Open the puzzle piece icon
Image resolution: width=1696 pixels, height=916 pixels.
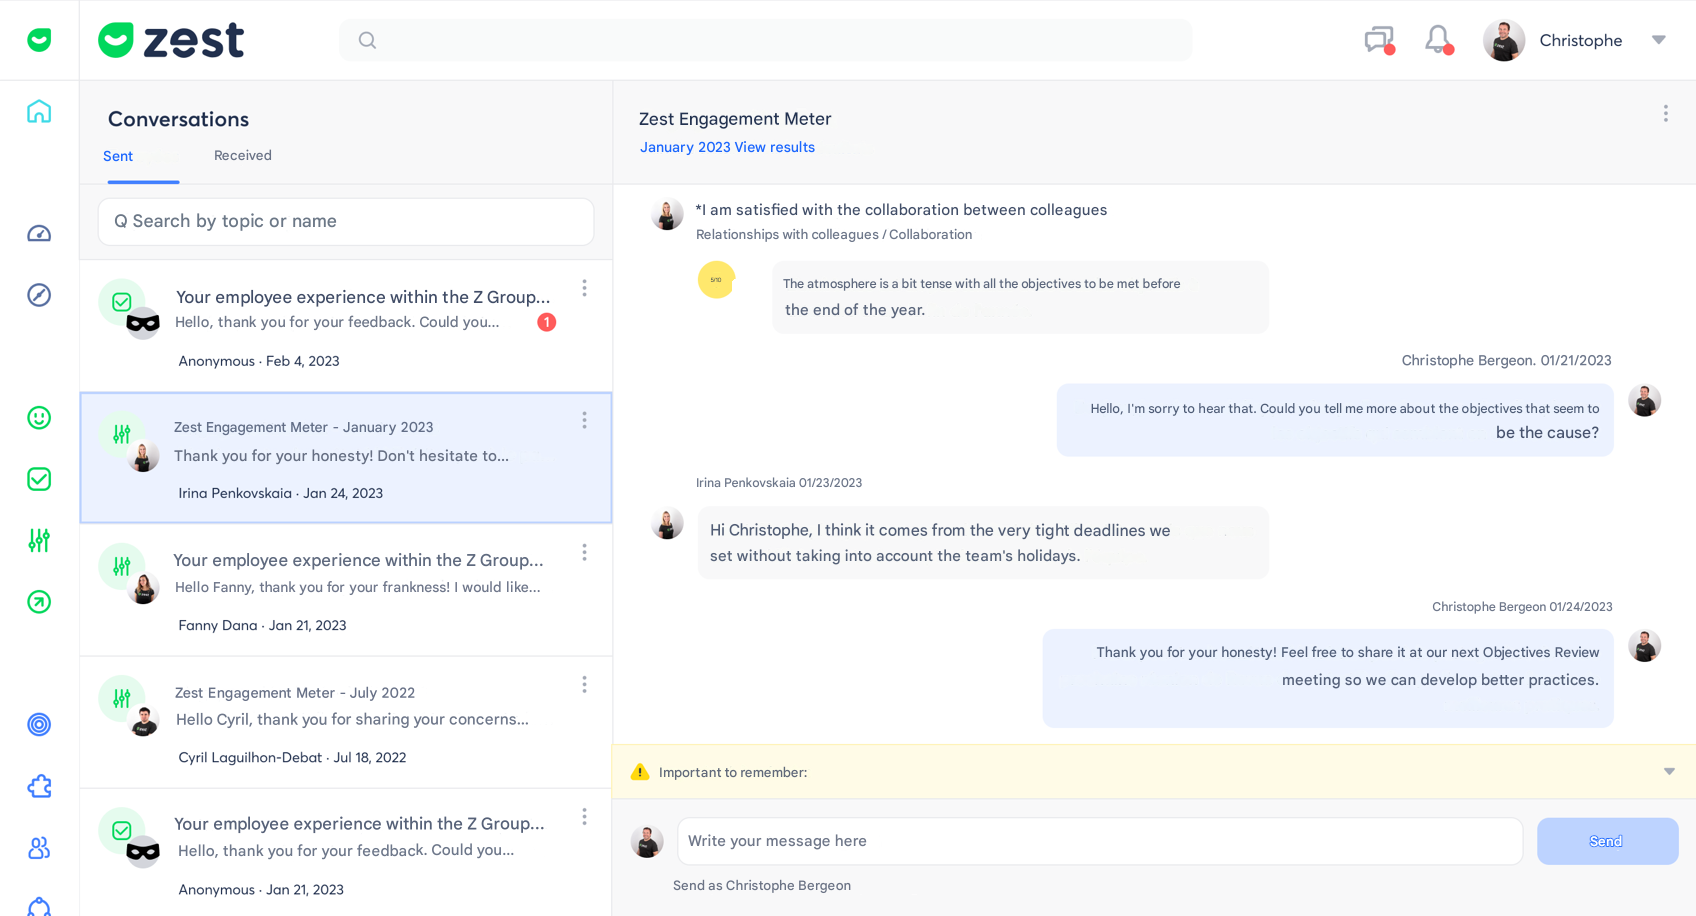[39, 787]
